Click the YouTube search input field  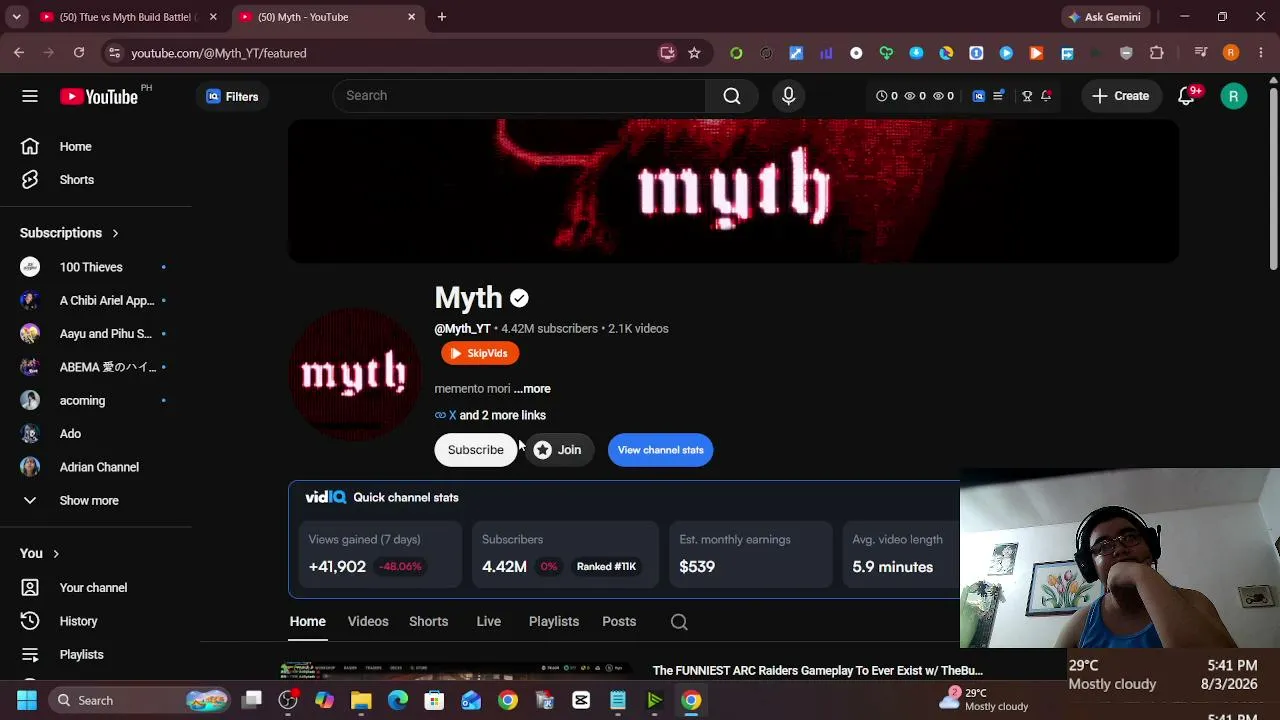click(519, 96)
